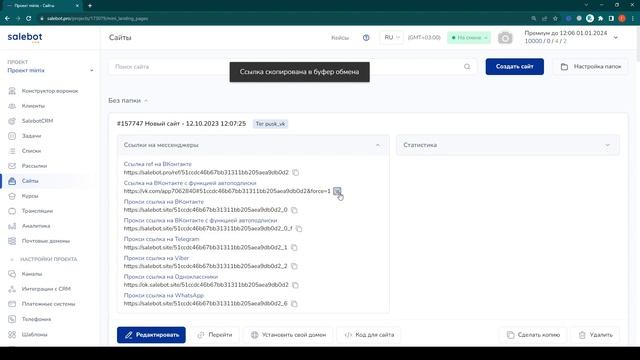
Task: Open the project selector dropdown
Action: click(50, 70)
